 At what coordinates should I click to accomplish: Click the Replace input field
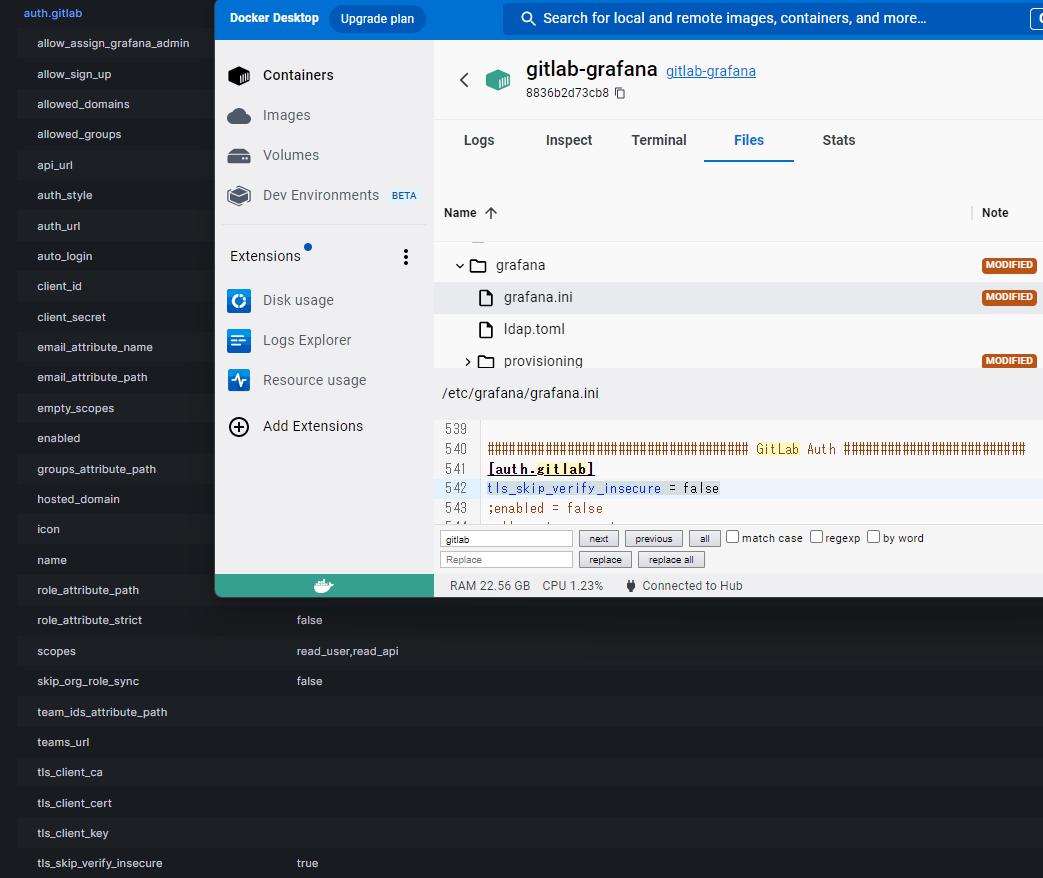point(506,559)
